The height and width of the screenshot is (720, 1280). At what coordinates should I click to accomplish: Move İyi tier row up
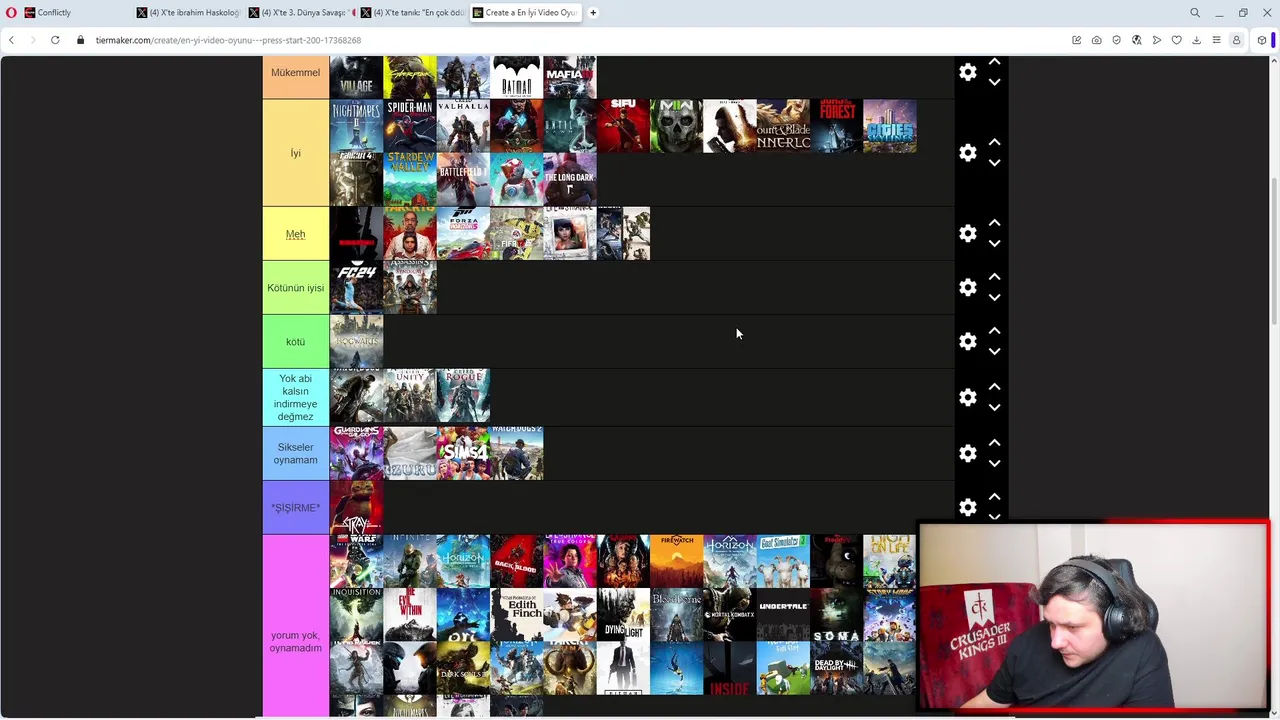pos(994,143)
